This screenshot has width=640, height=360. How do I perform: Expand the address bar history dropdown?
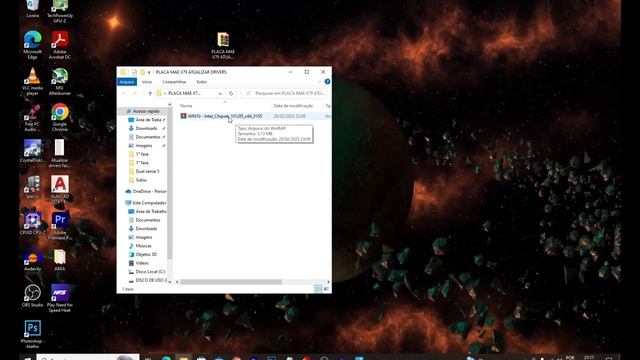click(x=220, y=93)
